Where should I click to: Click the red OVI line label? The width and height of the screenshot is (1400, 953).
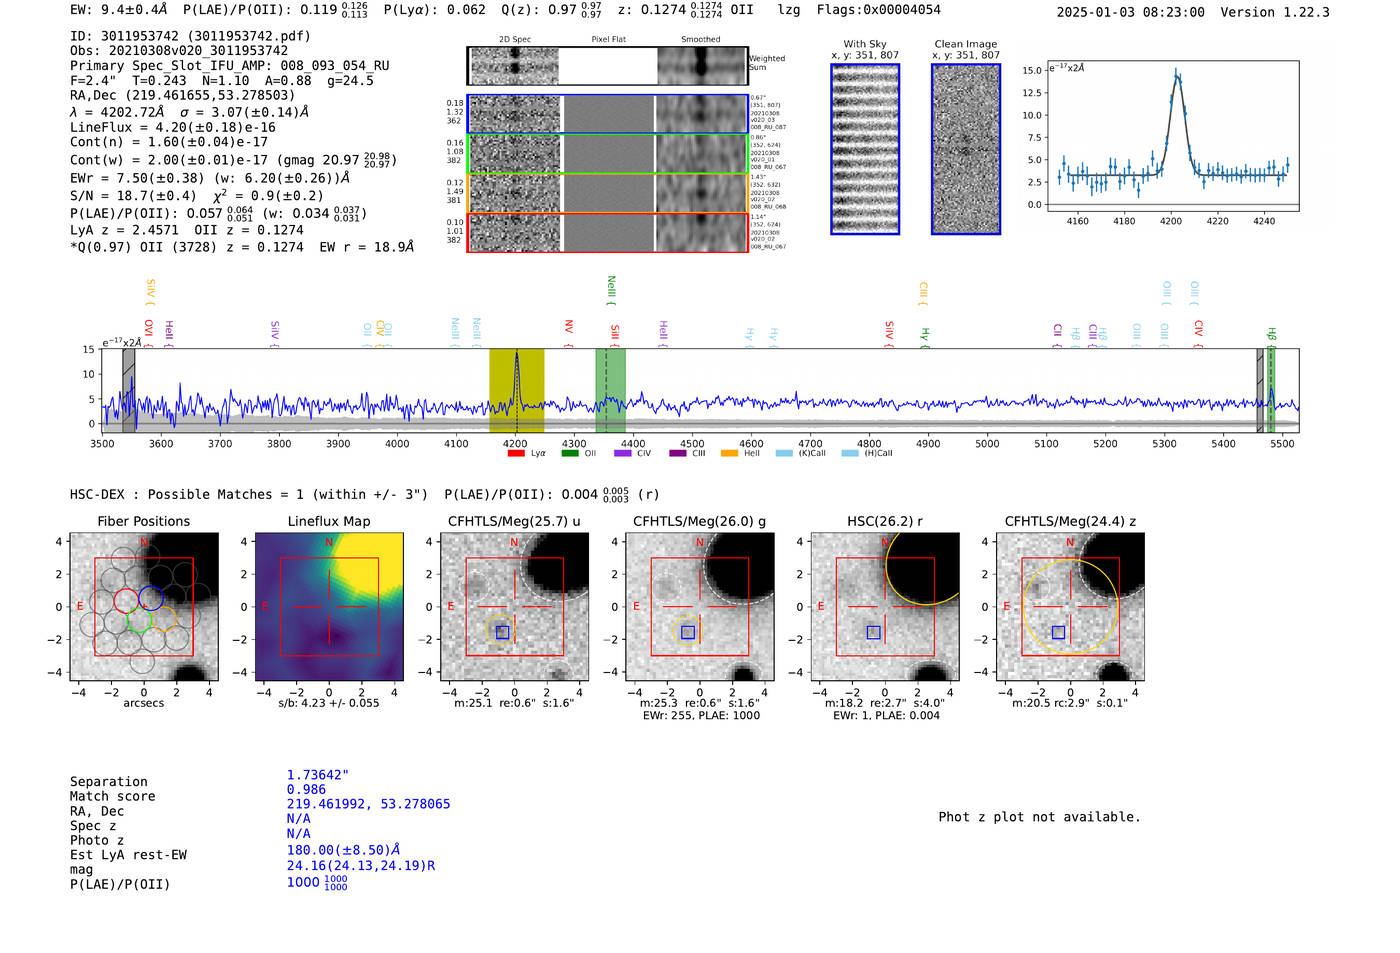coord(148,334)
